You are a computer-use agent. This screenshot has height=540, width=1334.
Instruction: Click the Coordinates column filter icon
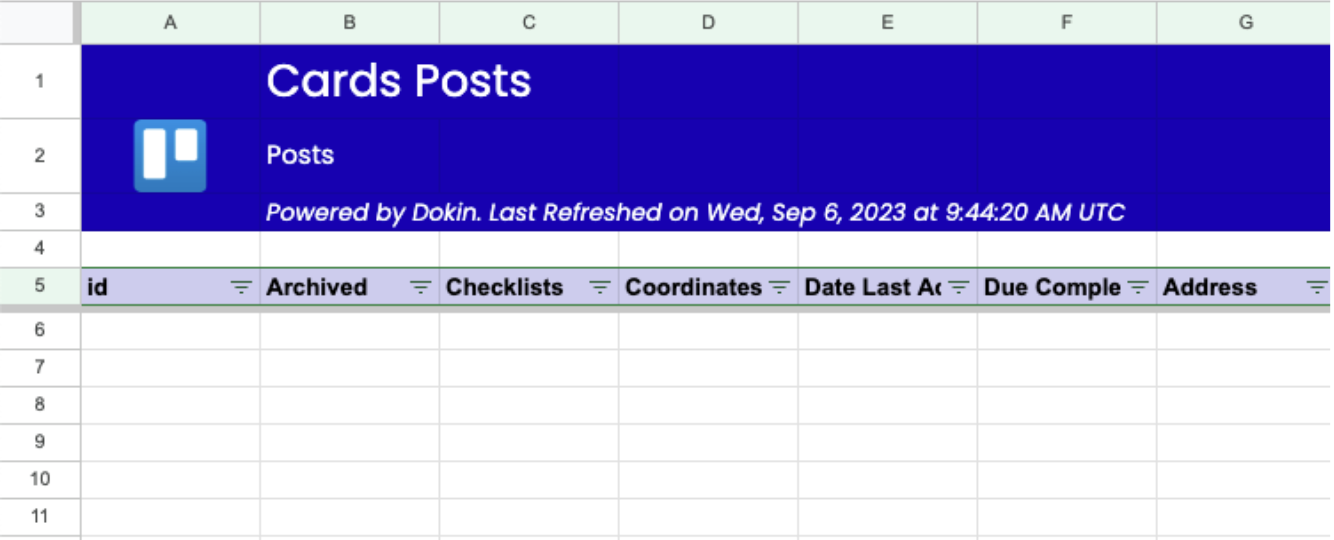tap(779, 288)
